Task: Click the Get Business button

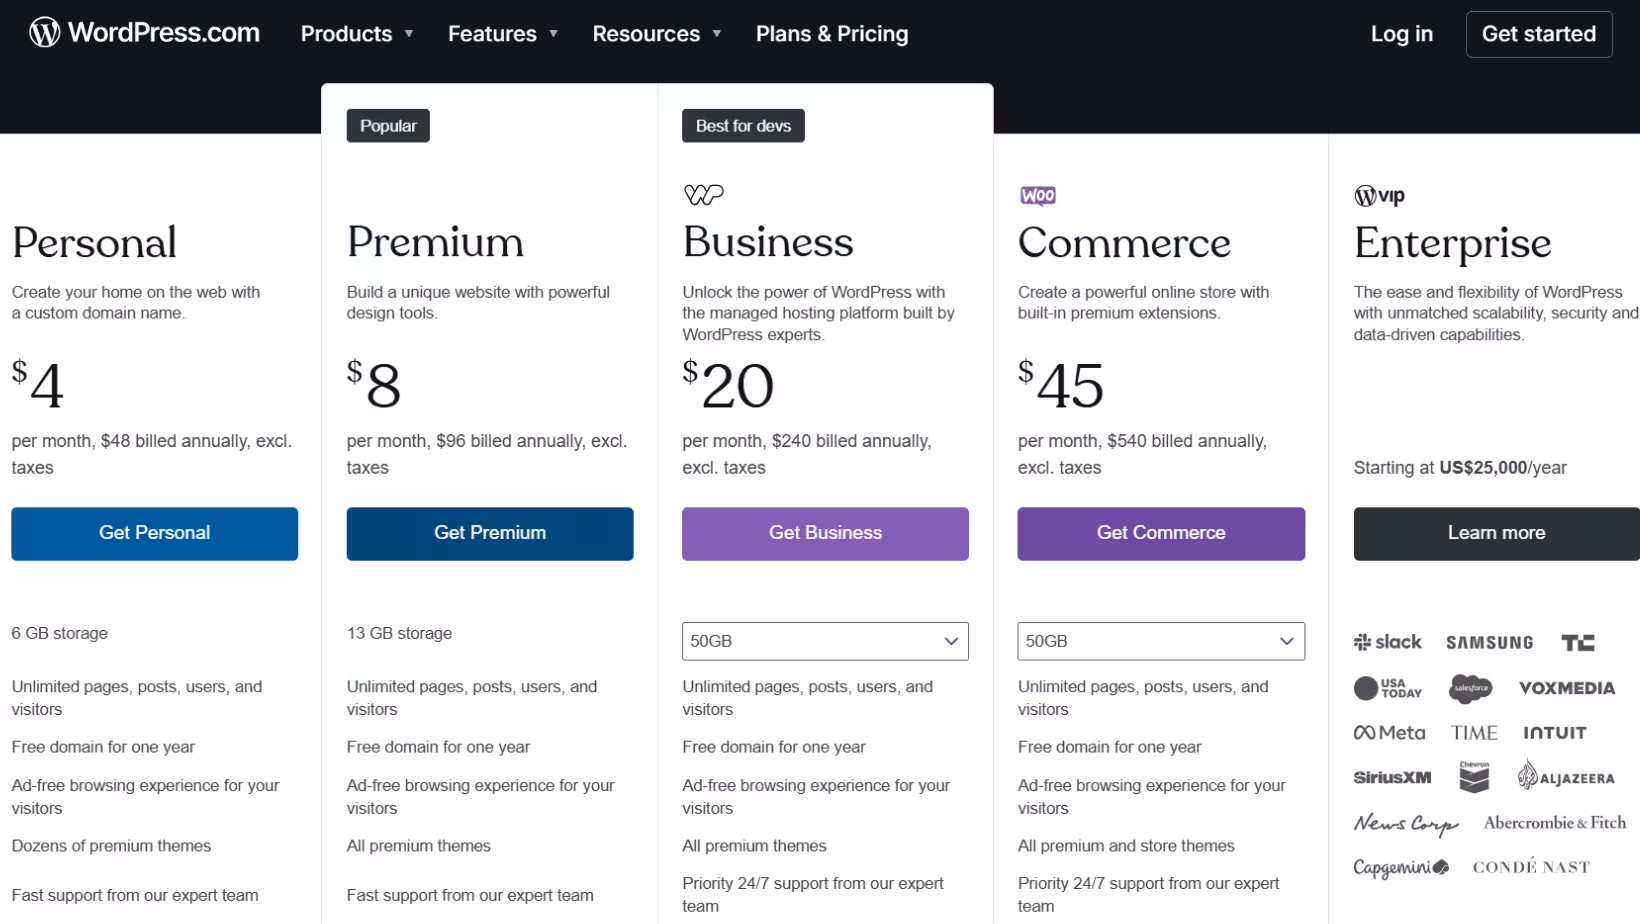Action: pos(824,533)
